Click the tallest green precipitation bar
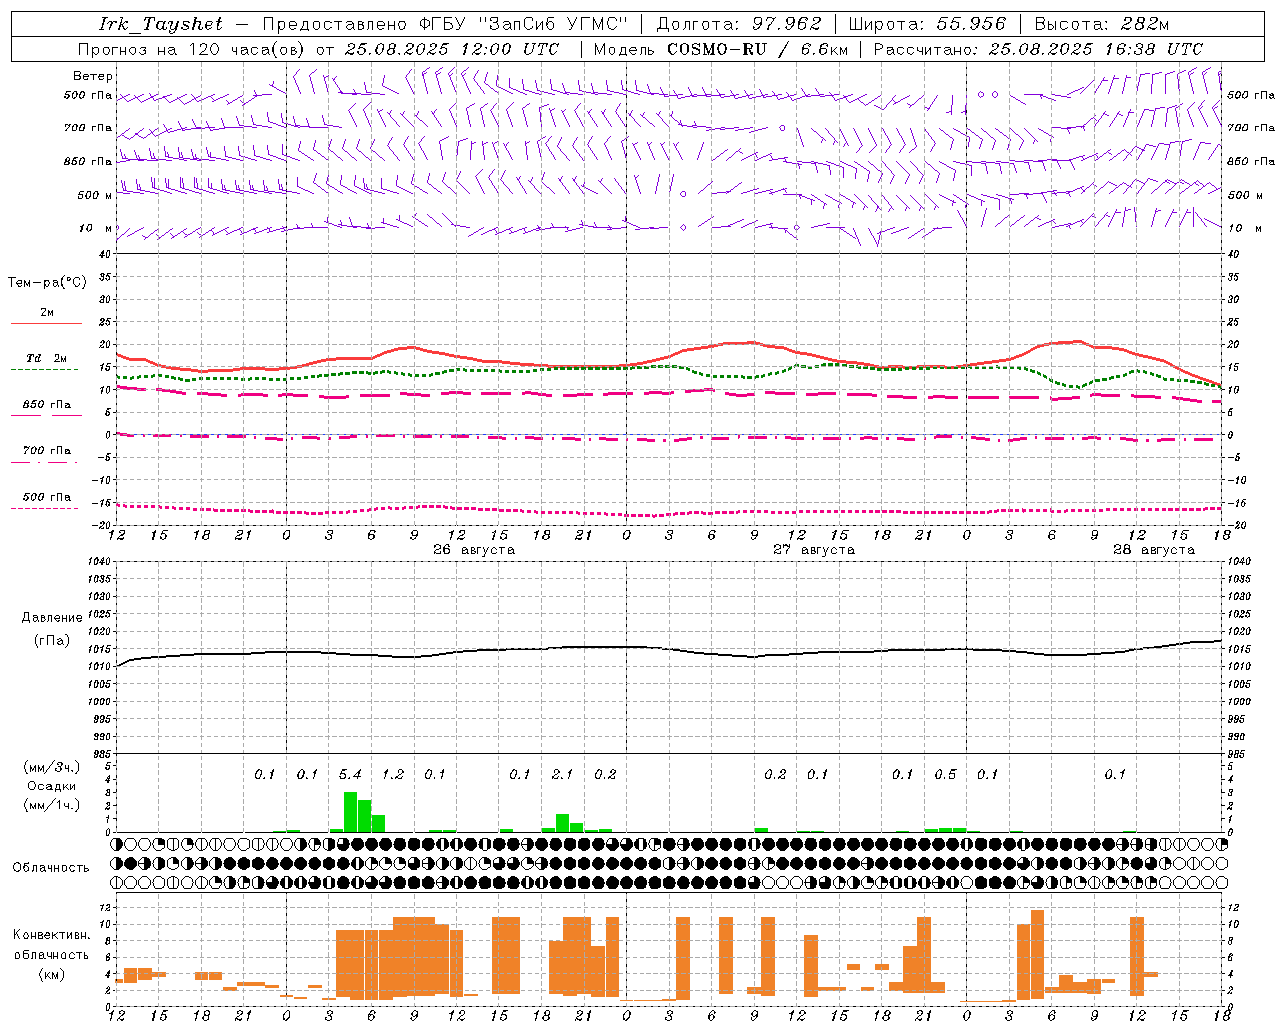The width and height of the screenshot is (1280, 1024). pyautogui.click(x=350, y=812)
